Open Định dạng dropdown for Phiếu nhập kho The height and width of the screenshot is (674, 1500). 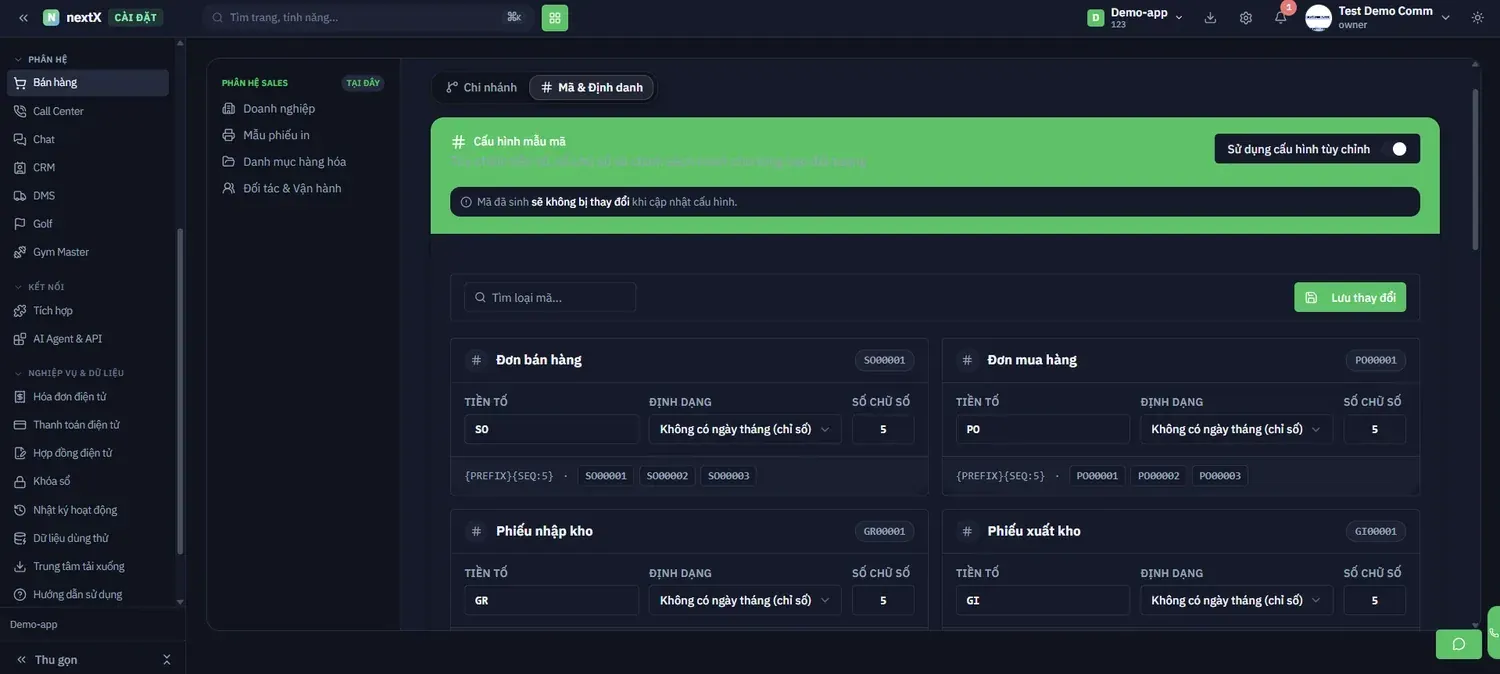click(x=745, y=600)
